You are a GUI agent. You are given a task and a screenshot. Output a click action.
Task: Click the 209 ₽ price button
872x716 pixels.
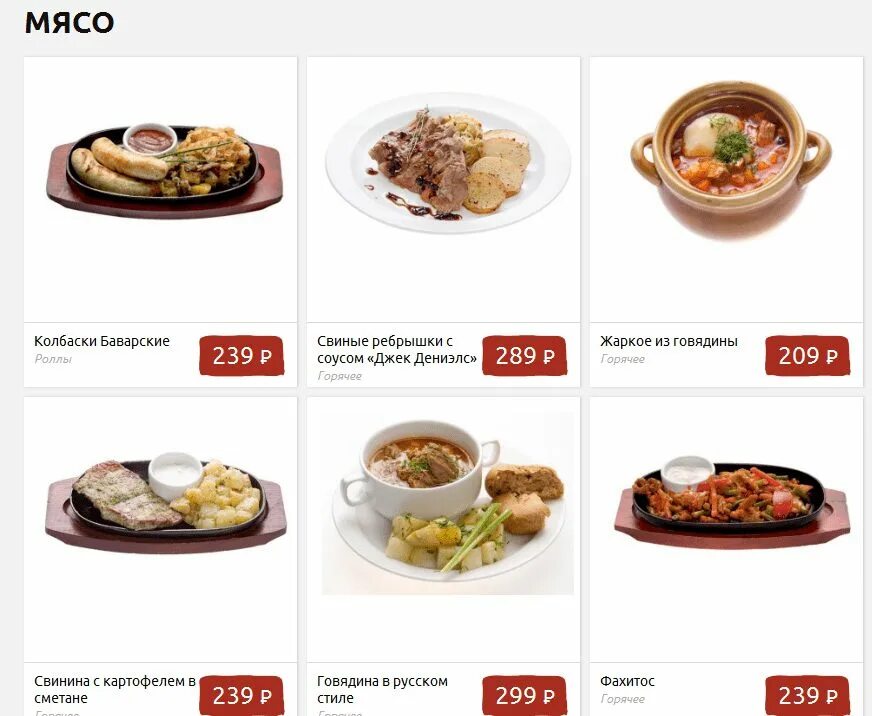click(x=807, y=355)
